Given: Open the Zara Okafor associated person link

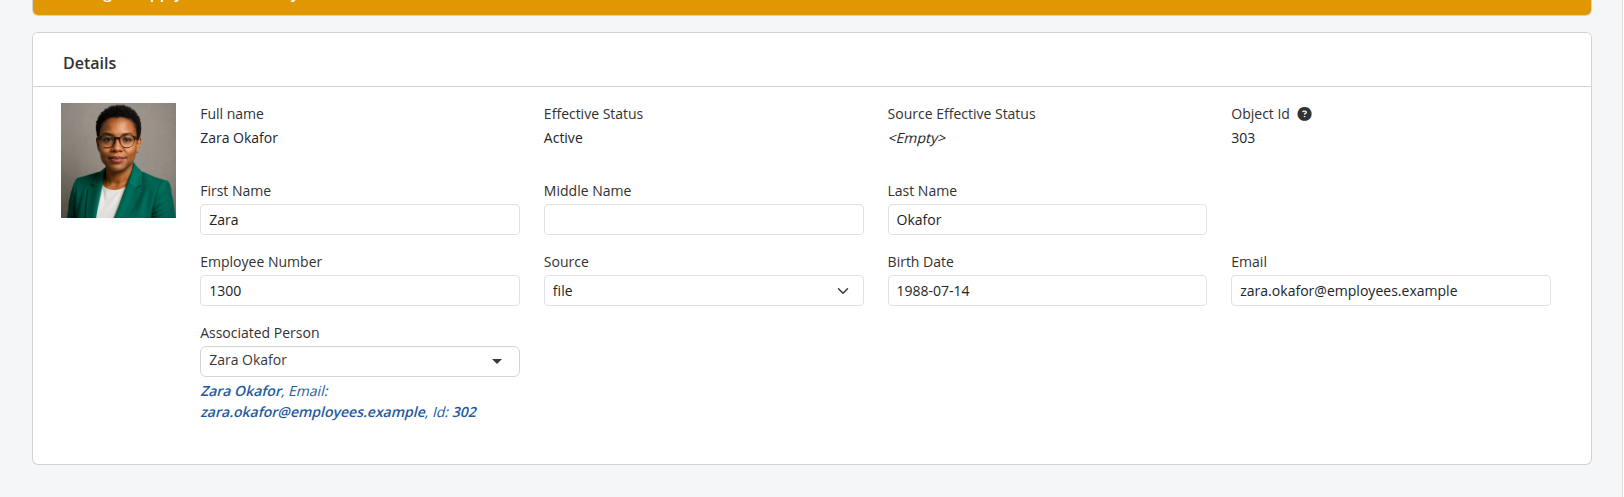Looking at the screenshot, I should [338, 401].
